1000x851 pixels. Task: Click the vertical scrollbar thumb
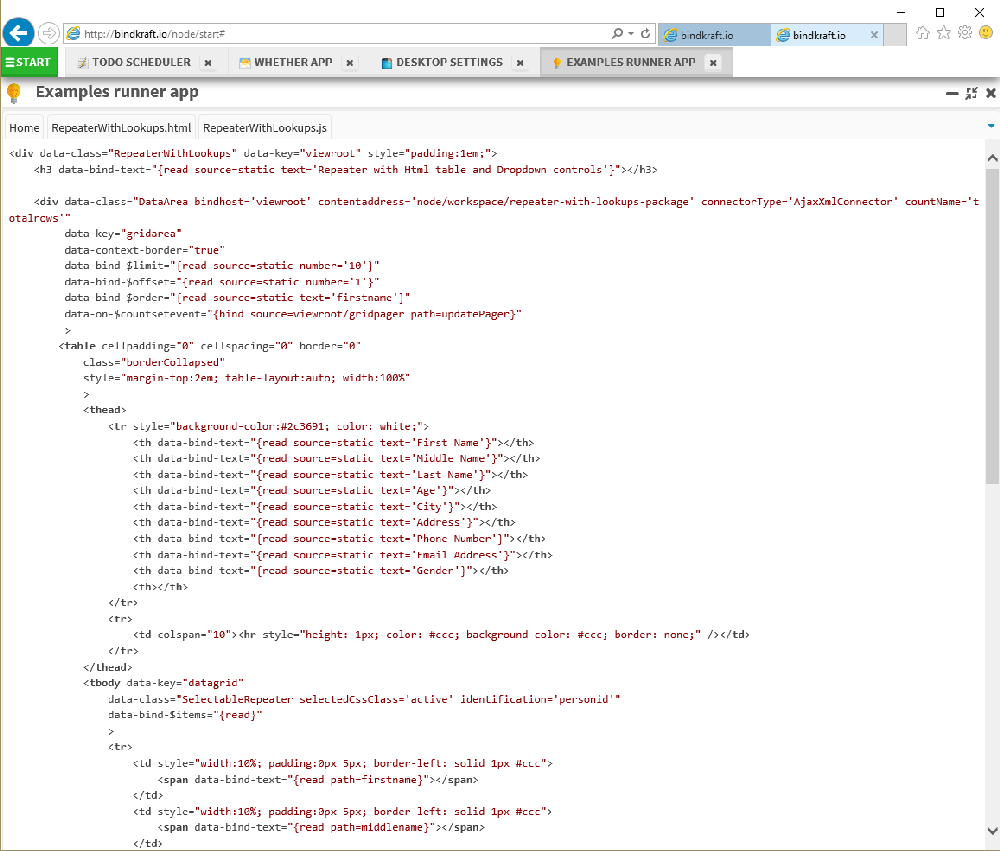[x=992, y=325]
